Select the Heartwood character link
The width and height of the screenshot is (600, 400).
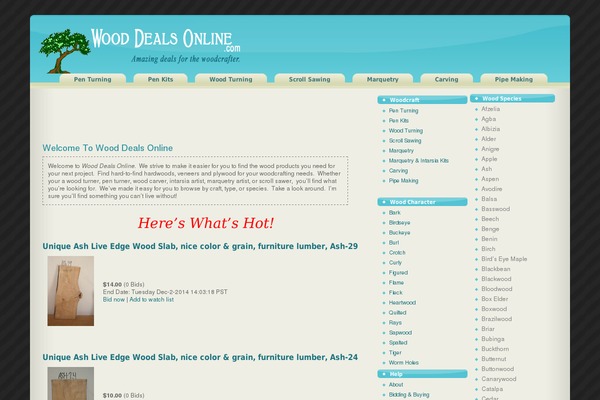click(402, 302)
